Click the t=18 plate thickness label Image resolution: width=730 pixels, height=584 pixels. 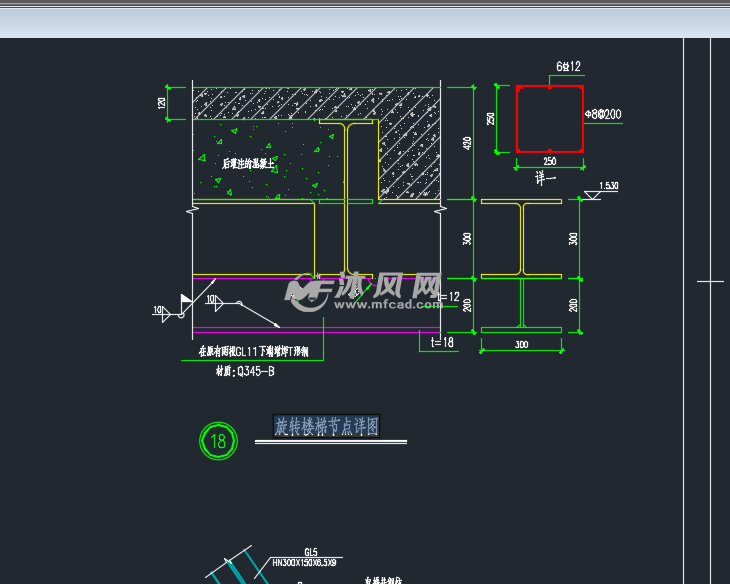tap(442, 342)
